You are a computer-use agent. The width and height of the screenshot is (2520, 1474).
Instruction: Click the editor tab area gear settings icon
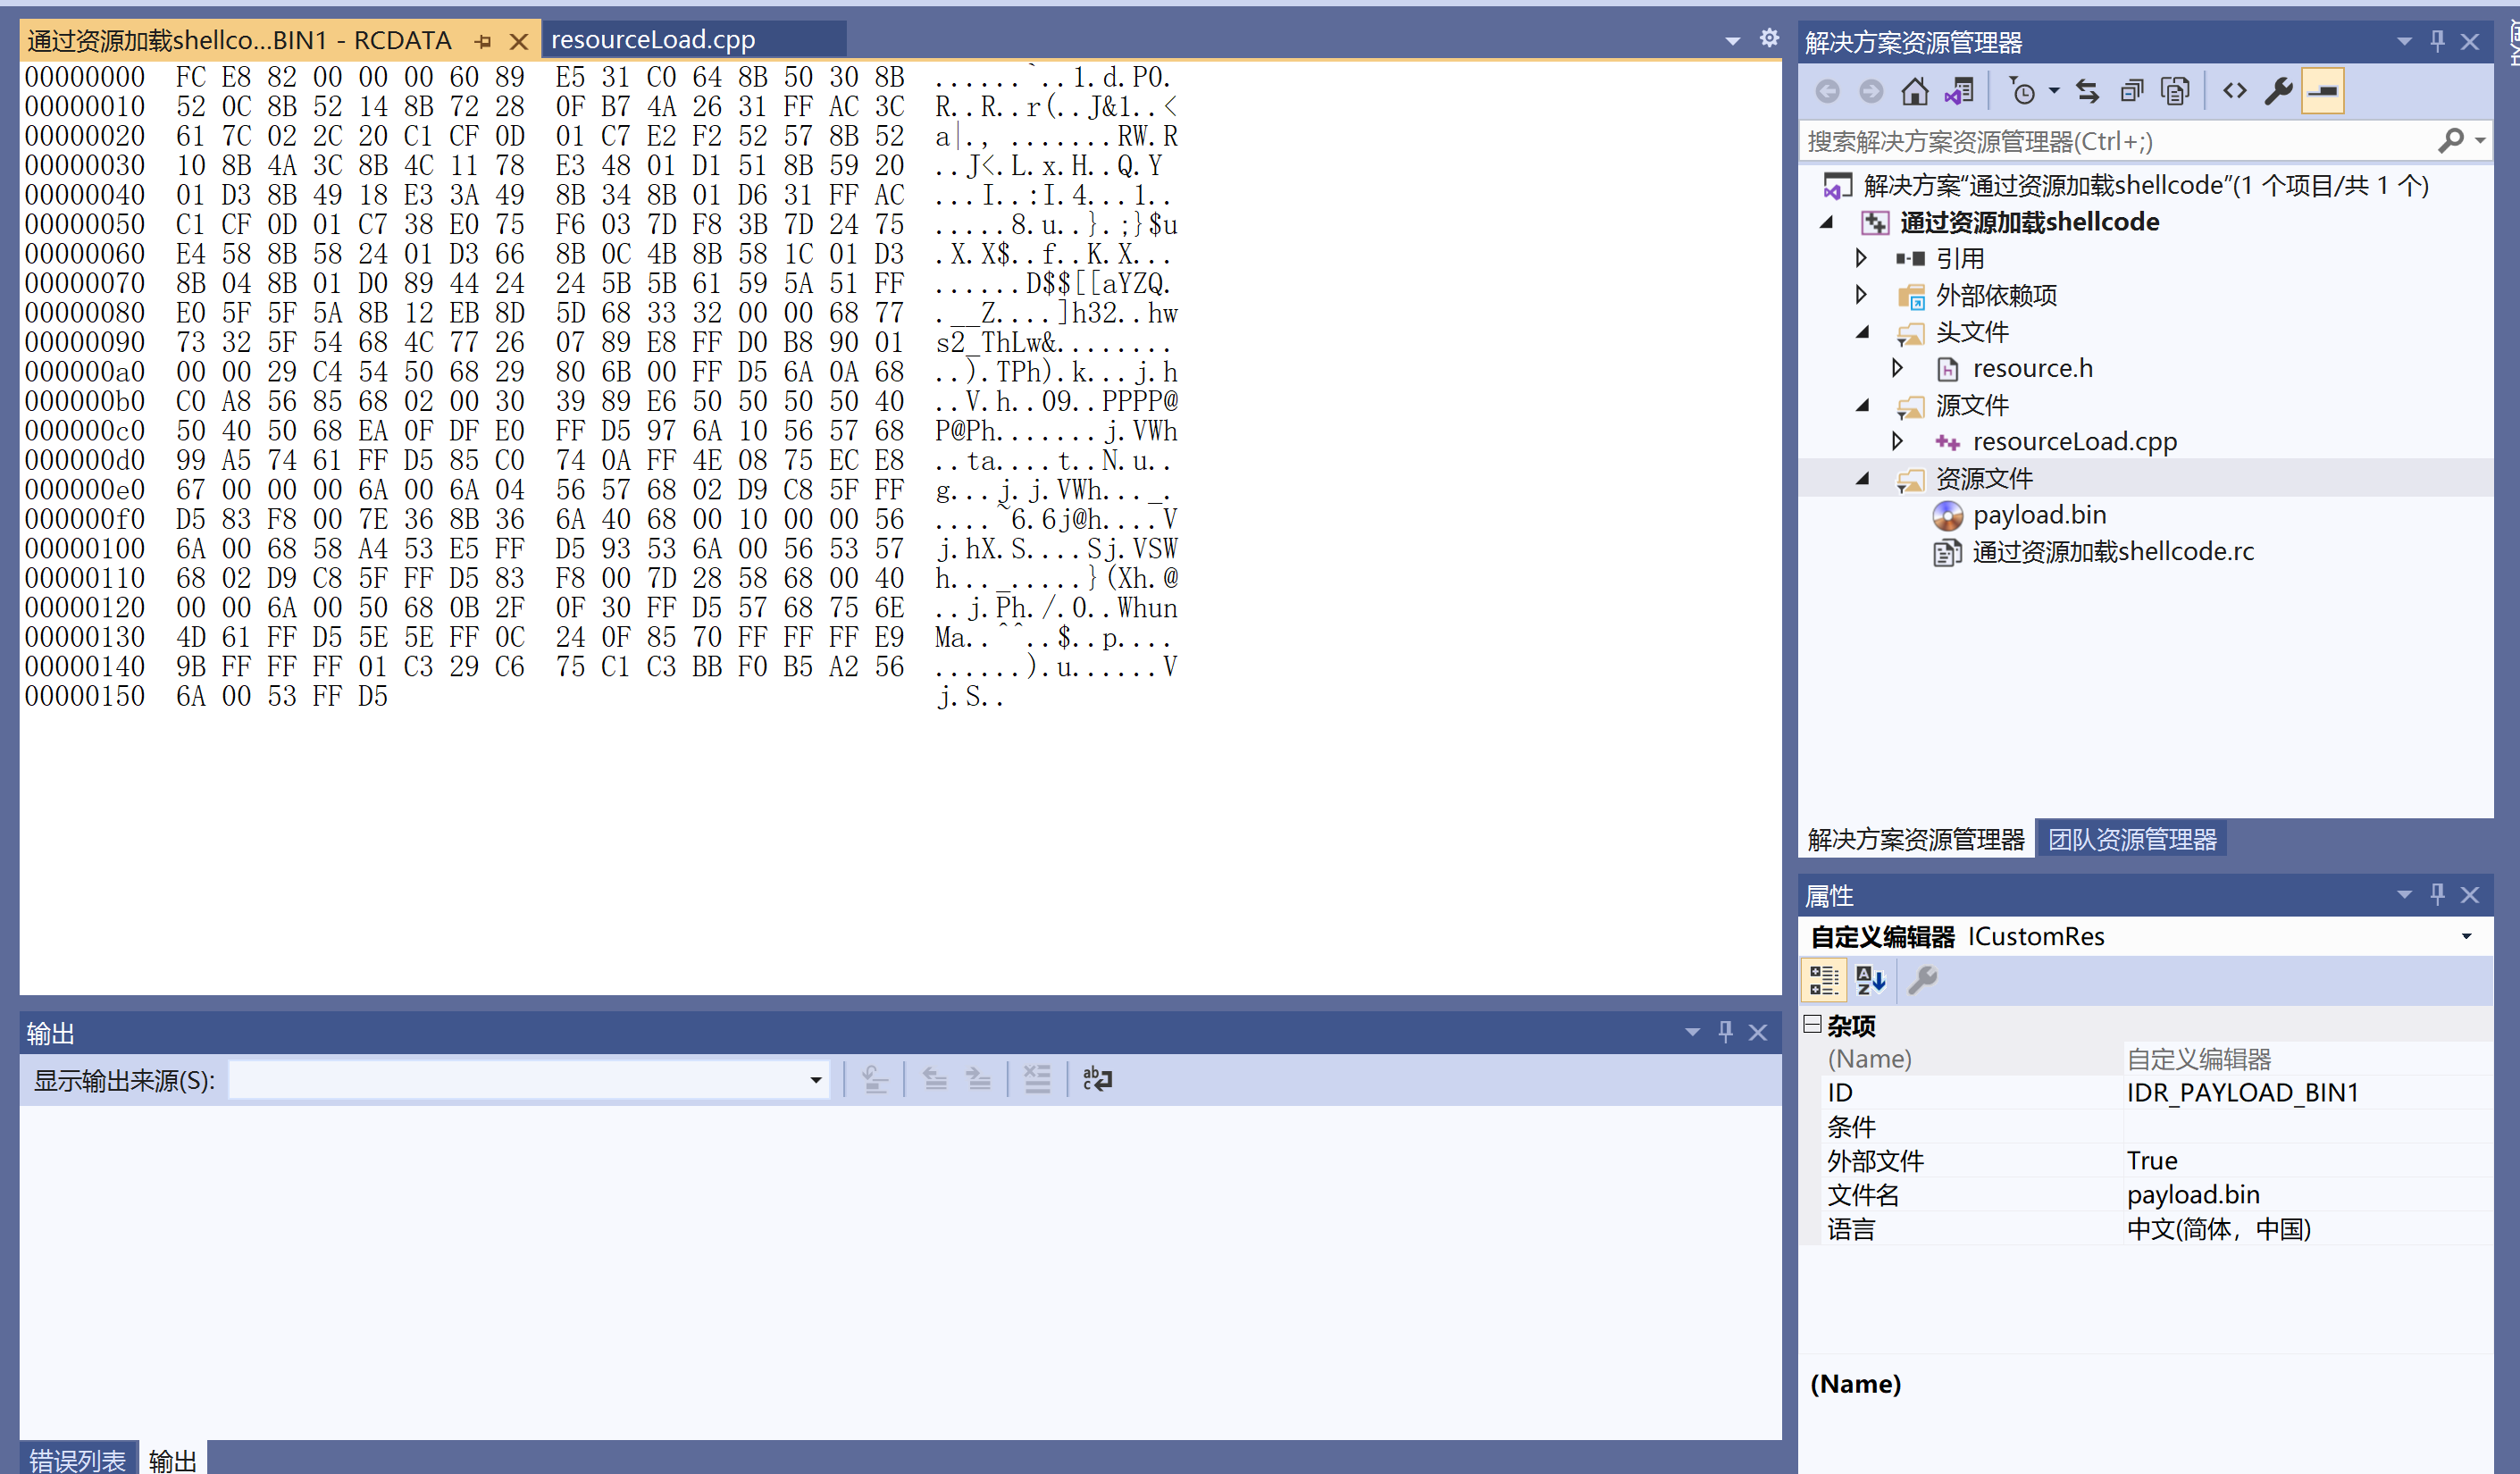pyautogui.click(x=1769, y=38)
